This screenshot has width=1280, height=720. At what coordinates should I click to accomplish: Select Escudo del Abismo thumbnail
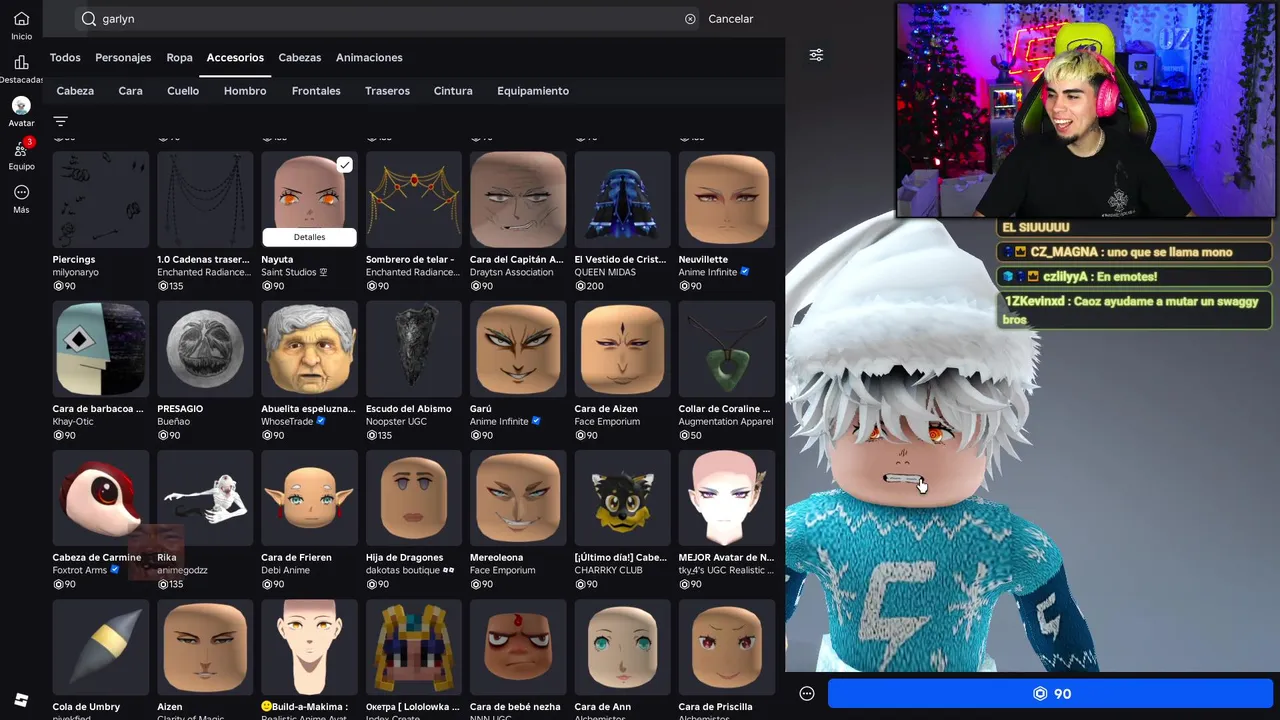[414, 349]
